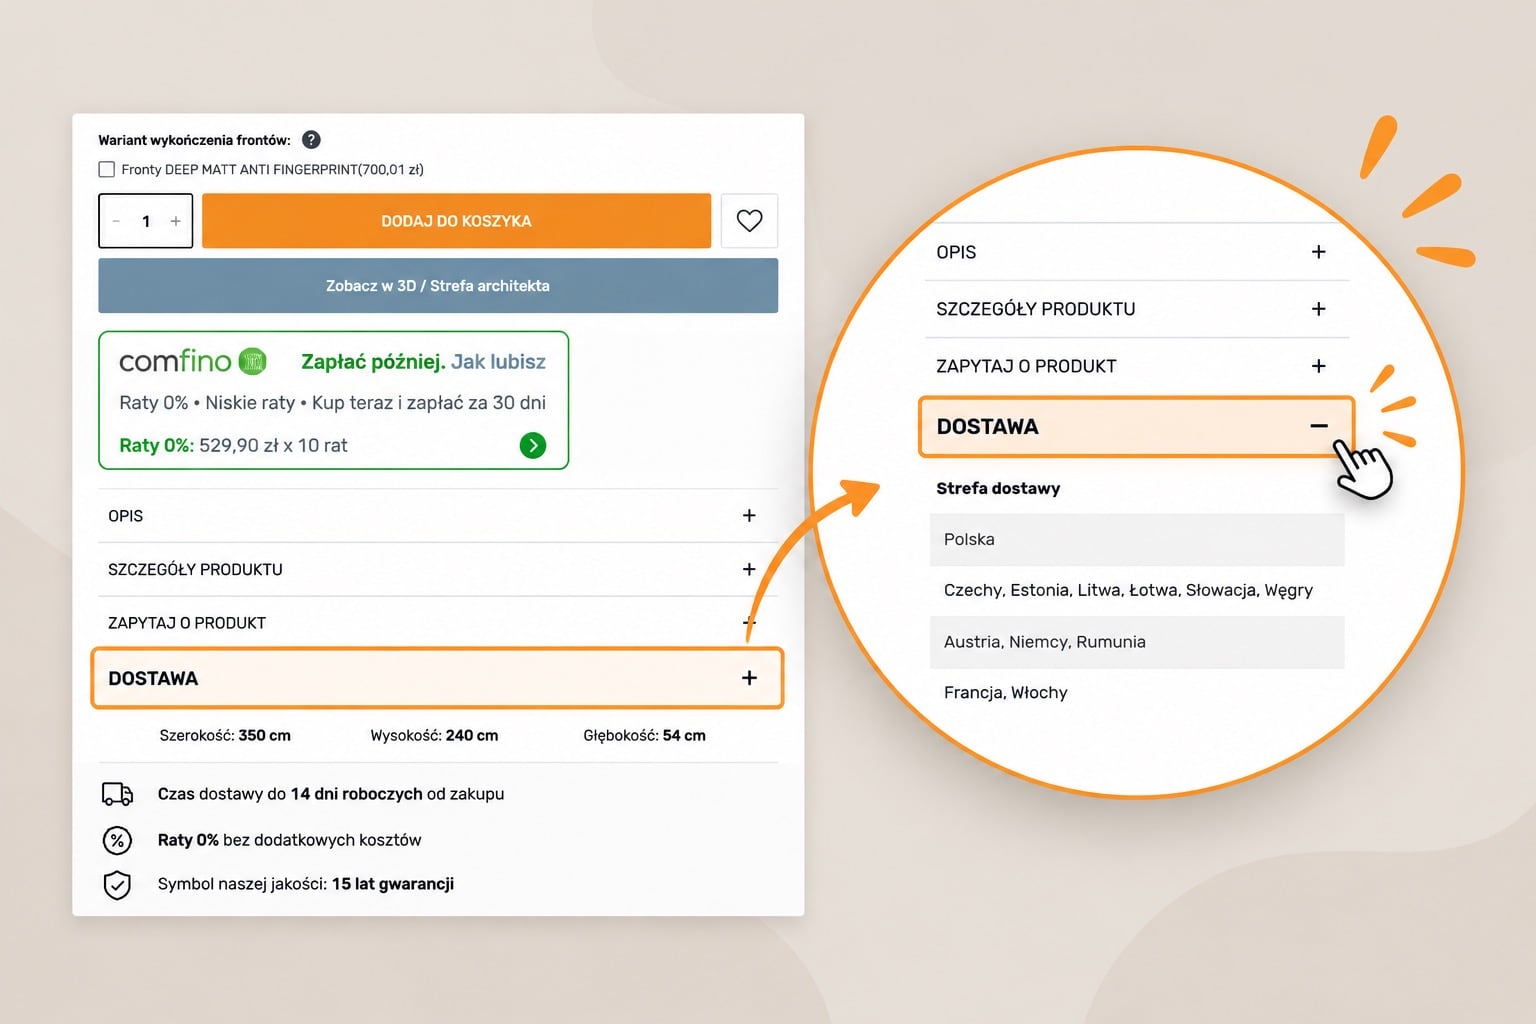This screenshot has height=1024, width=1536.
Task: Click the Głębokość: 54 cm dimension
Action: [644, 736]
